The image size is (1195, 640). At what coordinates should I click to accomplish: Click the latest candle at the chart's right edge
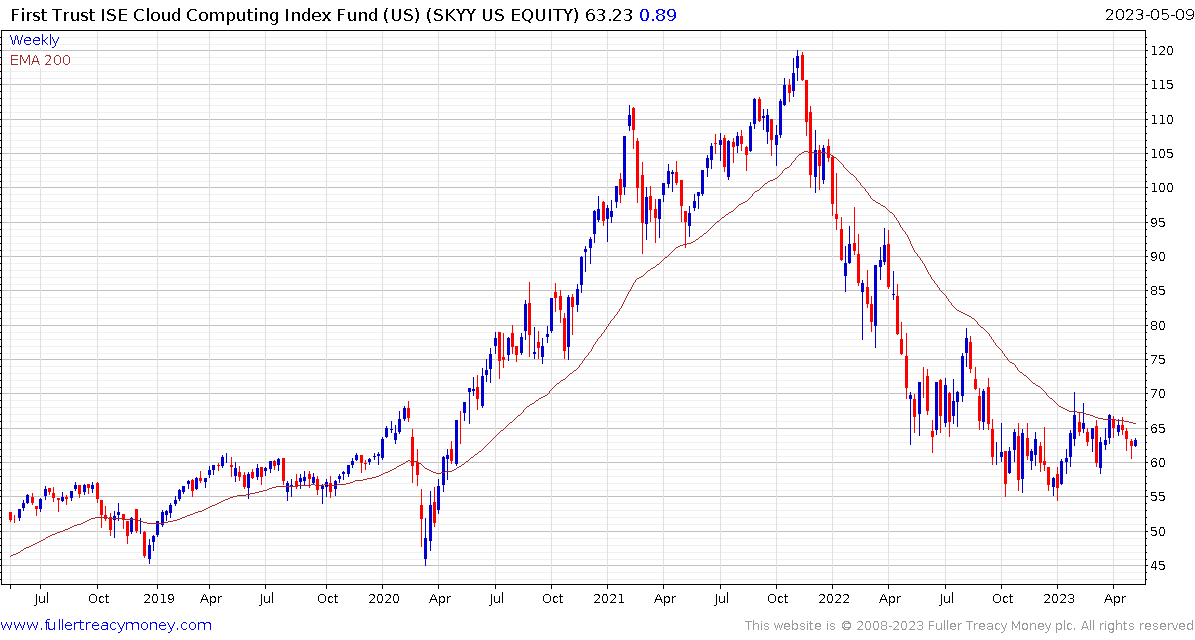(x=1136, y=443)
